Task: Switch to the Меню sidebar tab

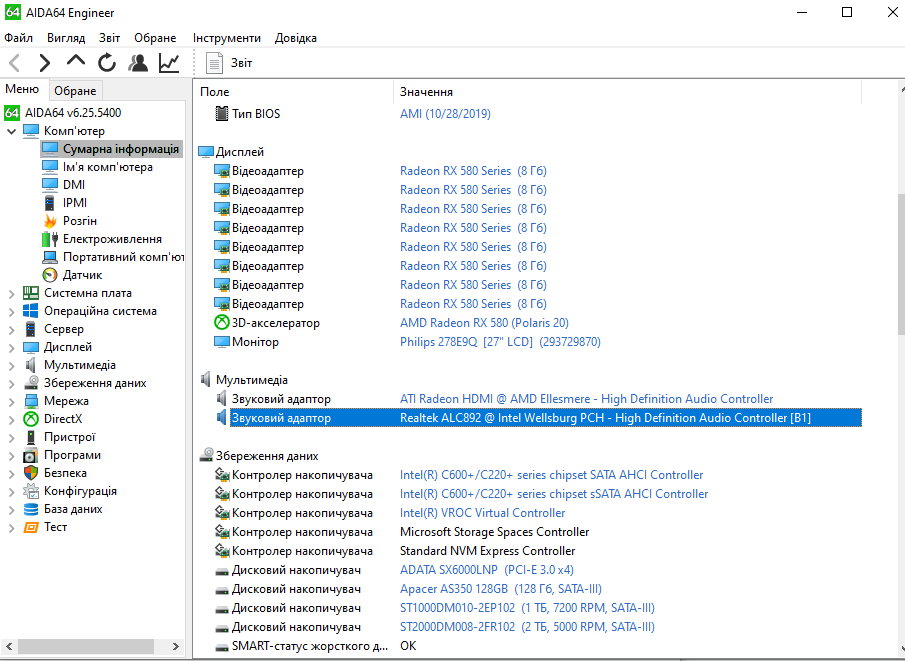Action: (x=22, y=89)
